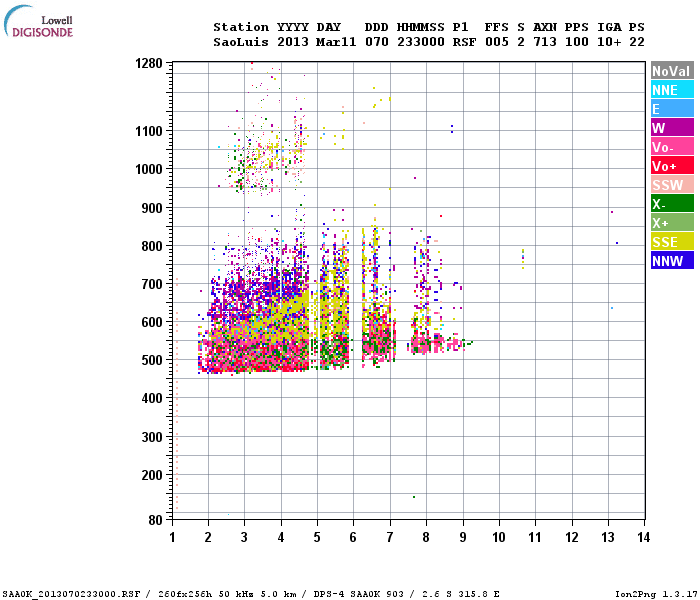Image resolution: width=700 pixels, height=600 pixels.
Task: Click the W legend color box
Action: (x=672, y=128)
